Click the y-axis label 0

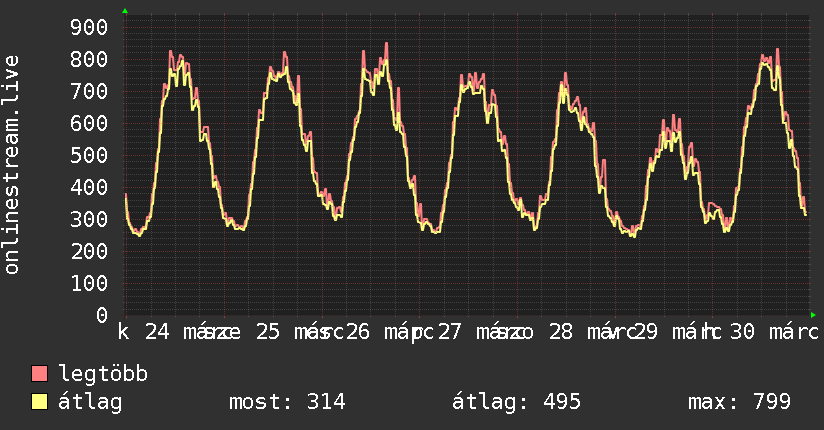coord(102,315)
